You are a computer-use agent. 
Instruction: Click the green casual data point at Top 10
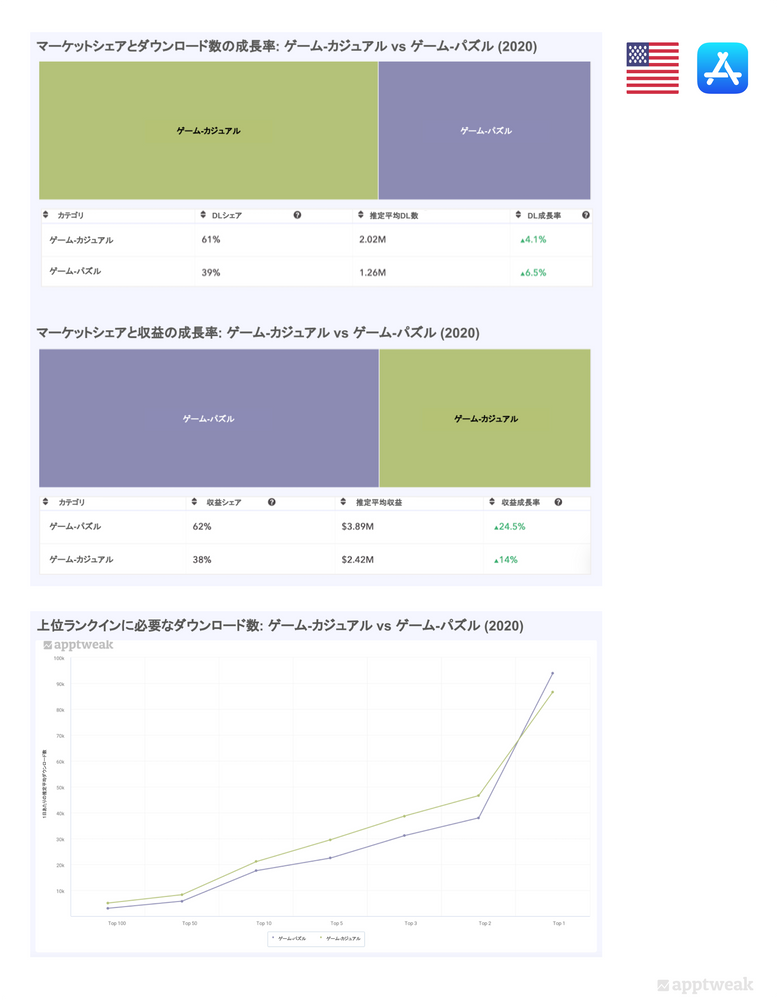256,861
